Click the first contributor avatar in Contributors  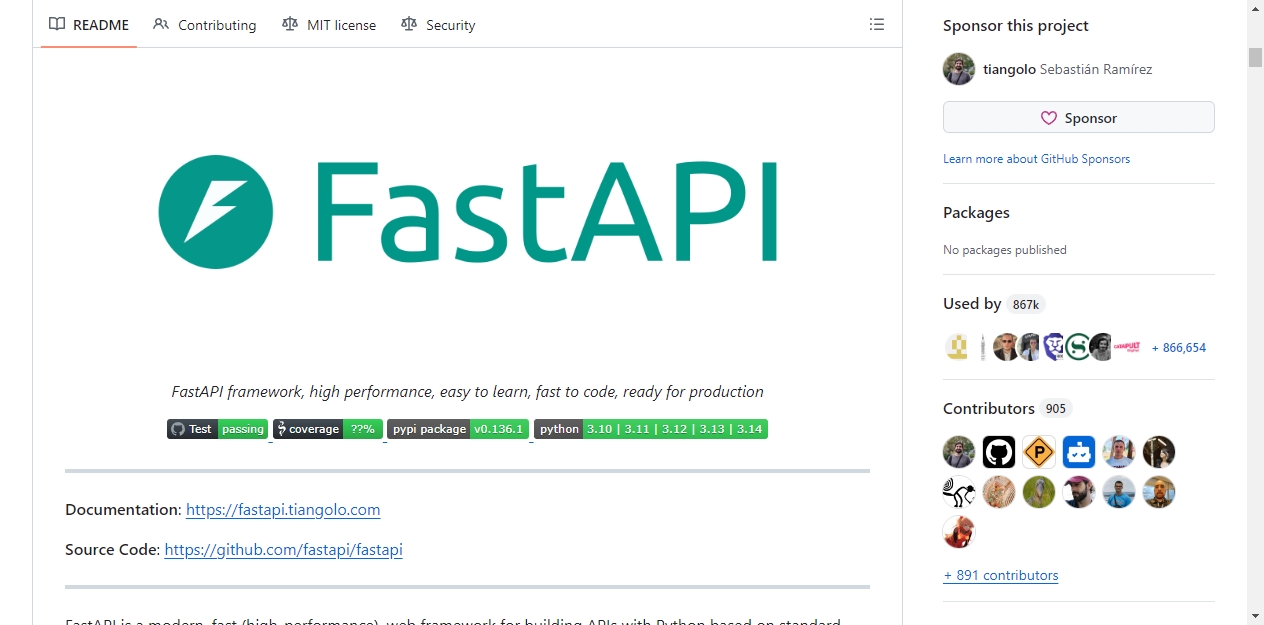(x=959, y=452)
